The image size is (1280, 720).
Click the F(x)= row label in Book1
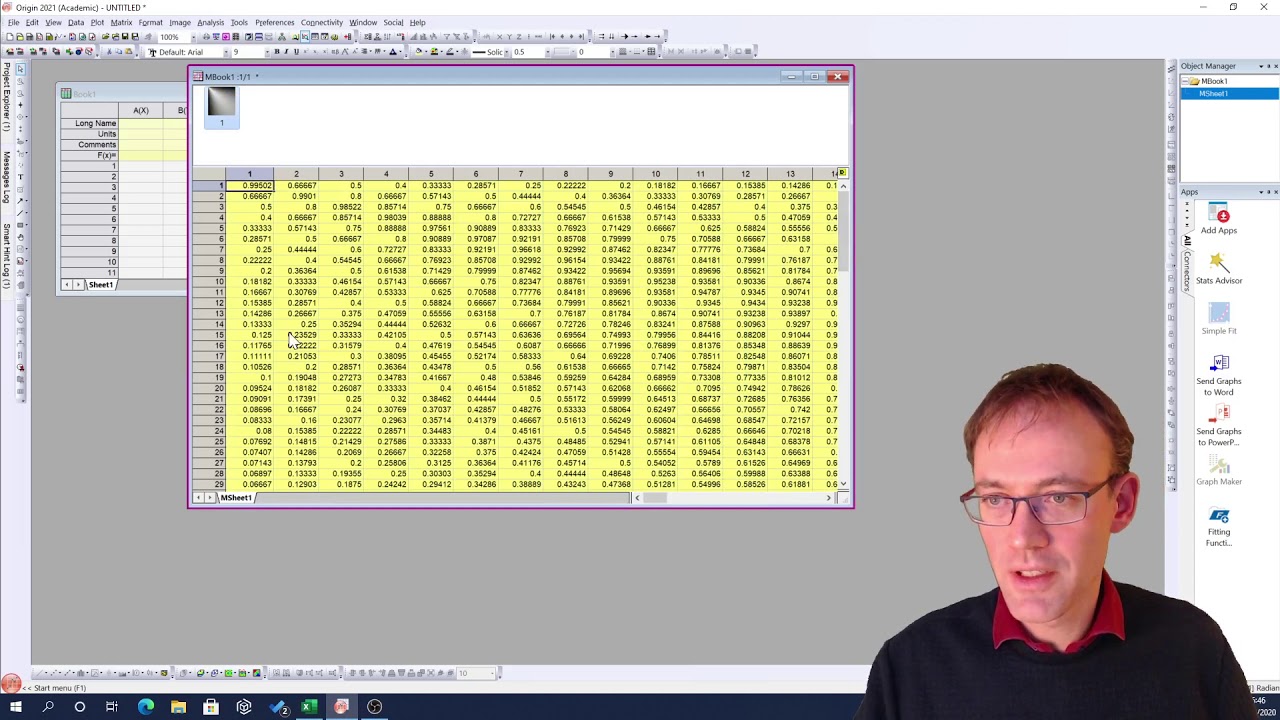tap(91, 156)
